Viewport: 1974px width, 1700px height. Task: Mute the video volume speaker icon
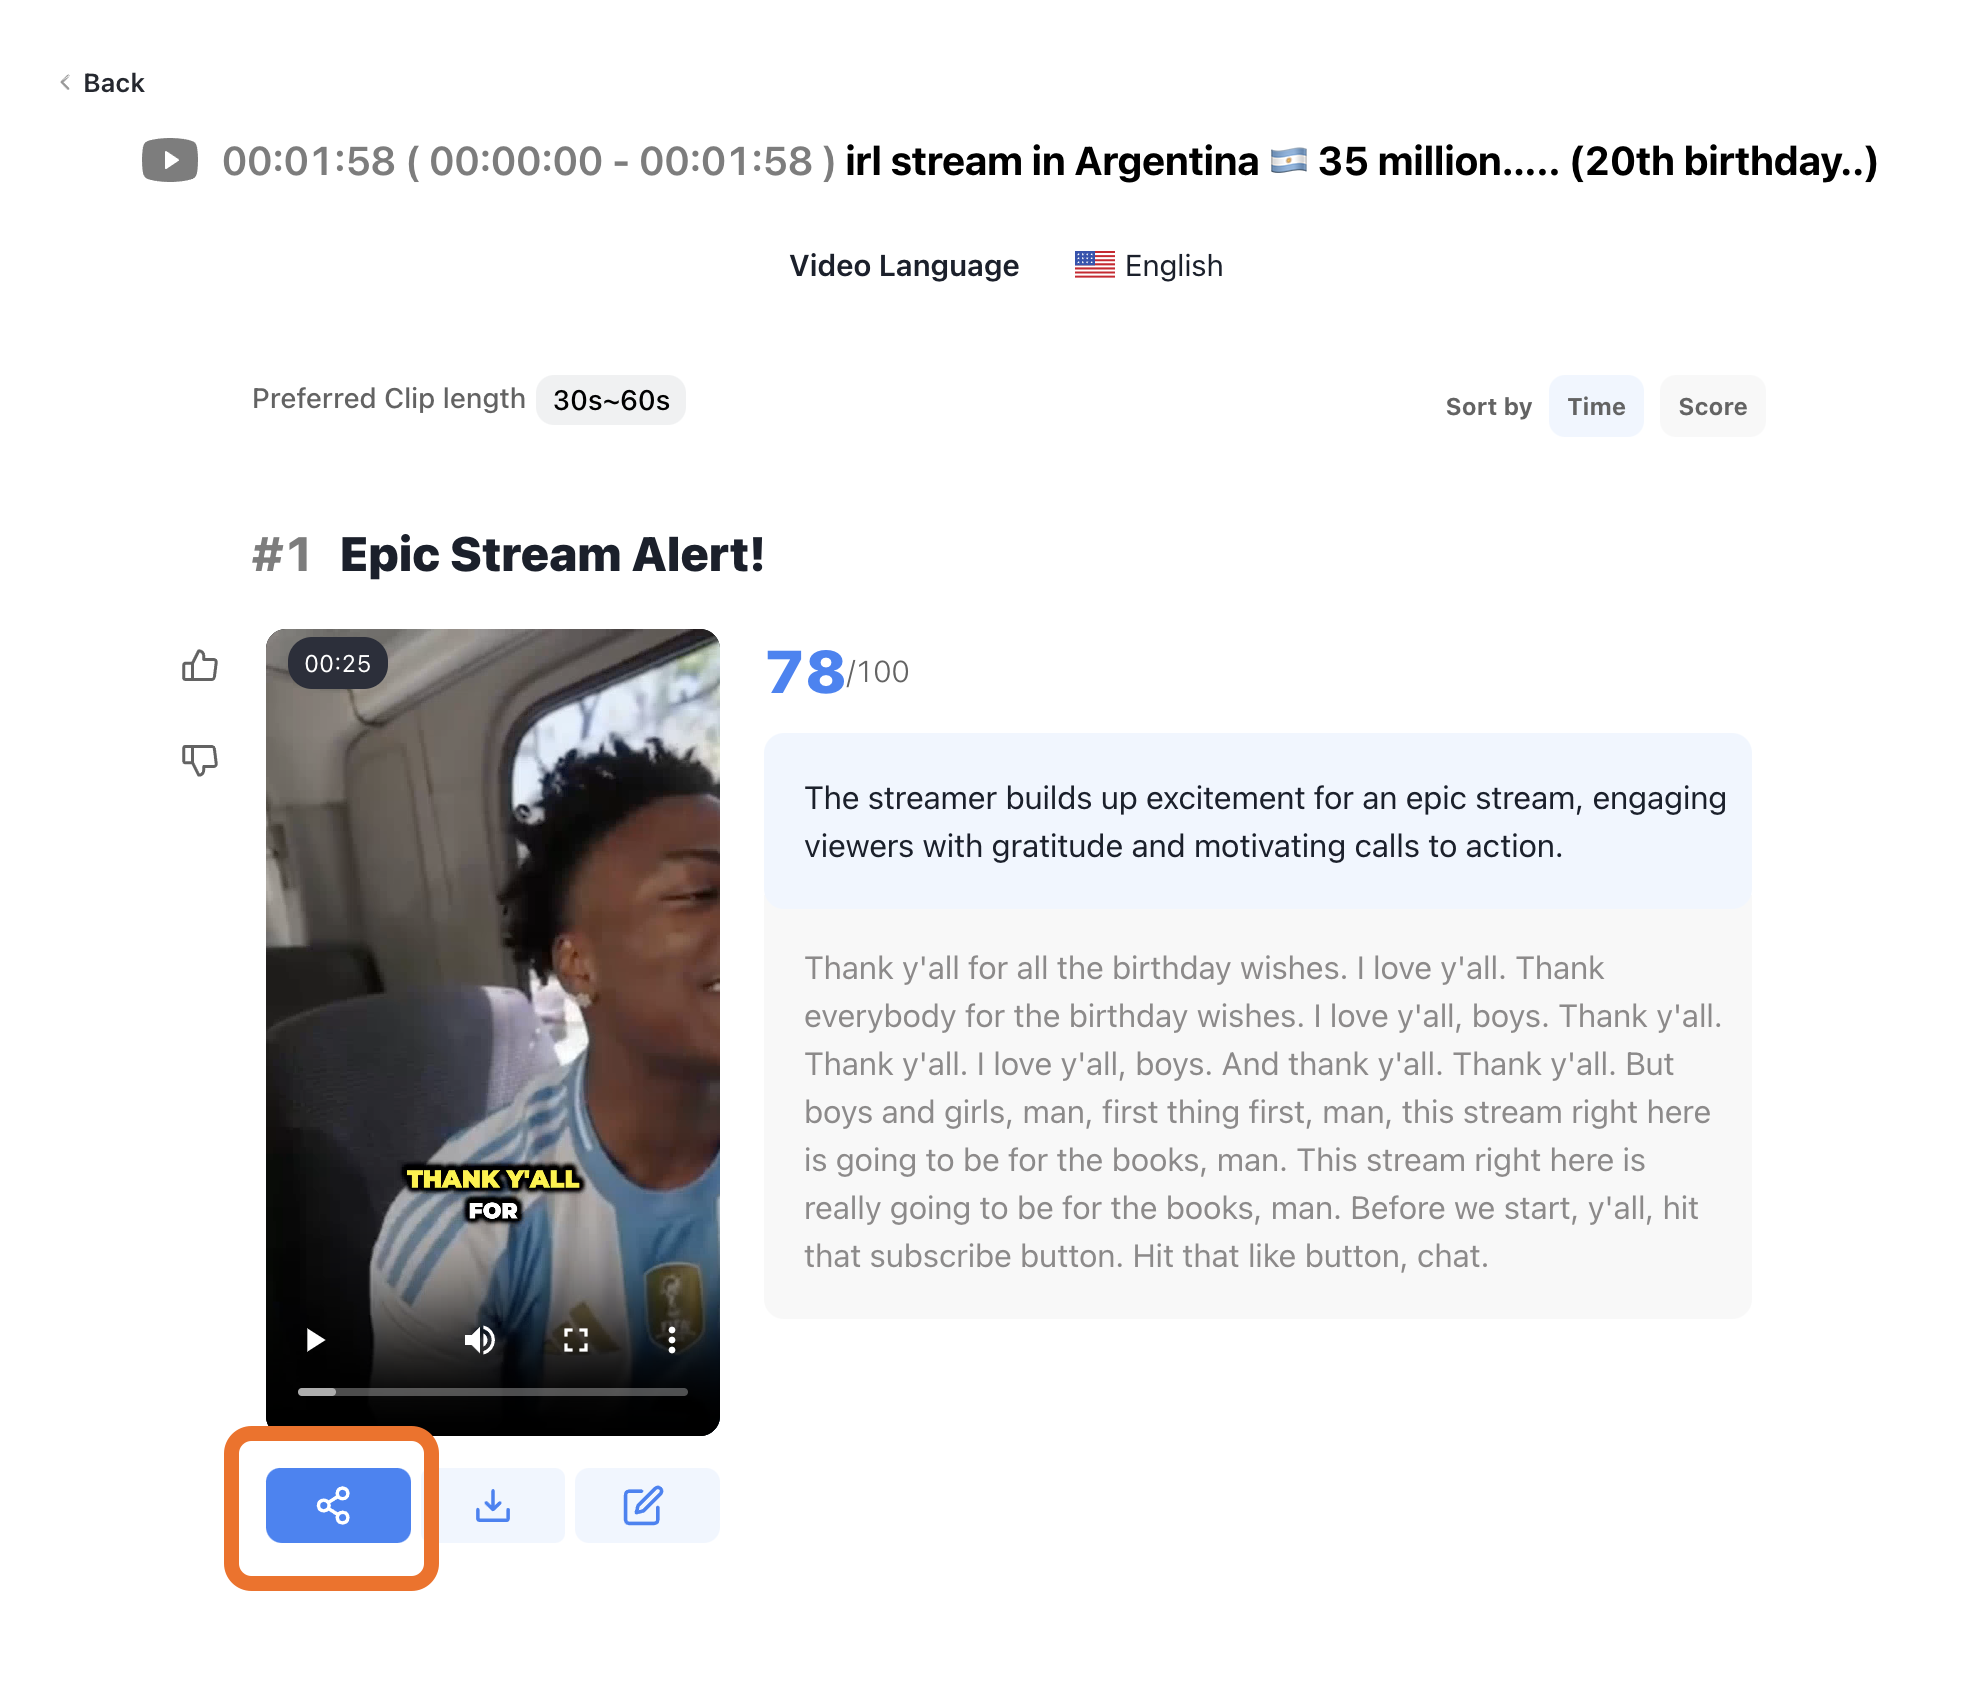click(480, 1339)
